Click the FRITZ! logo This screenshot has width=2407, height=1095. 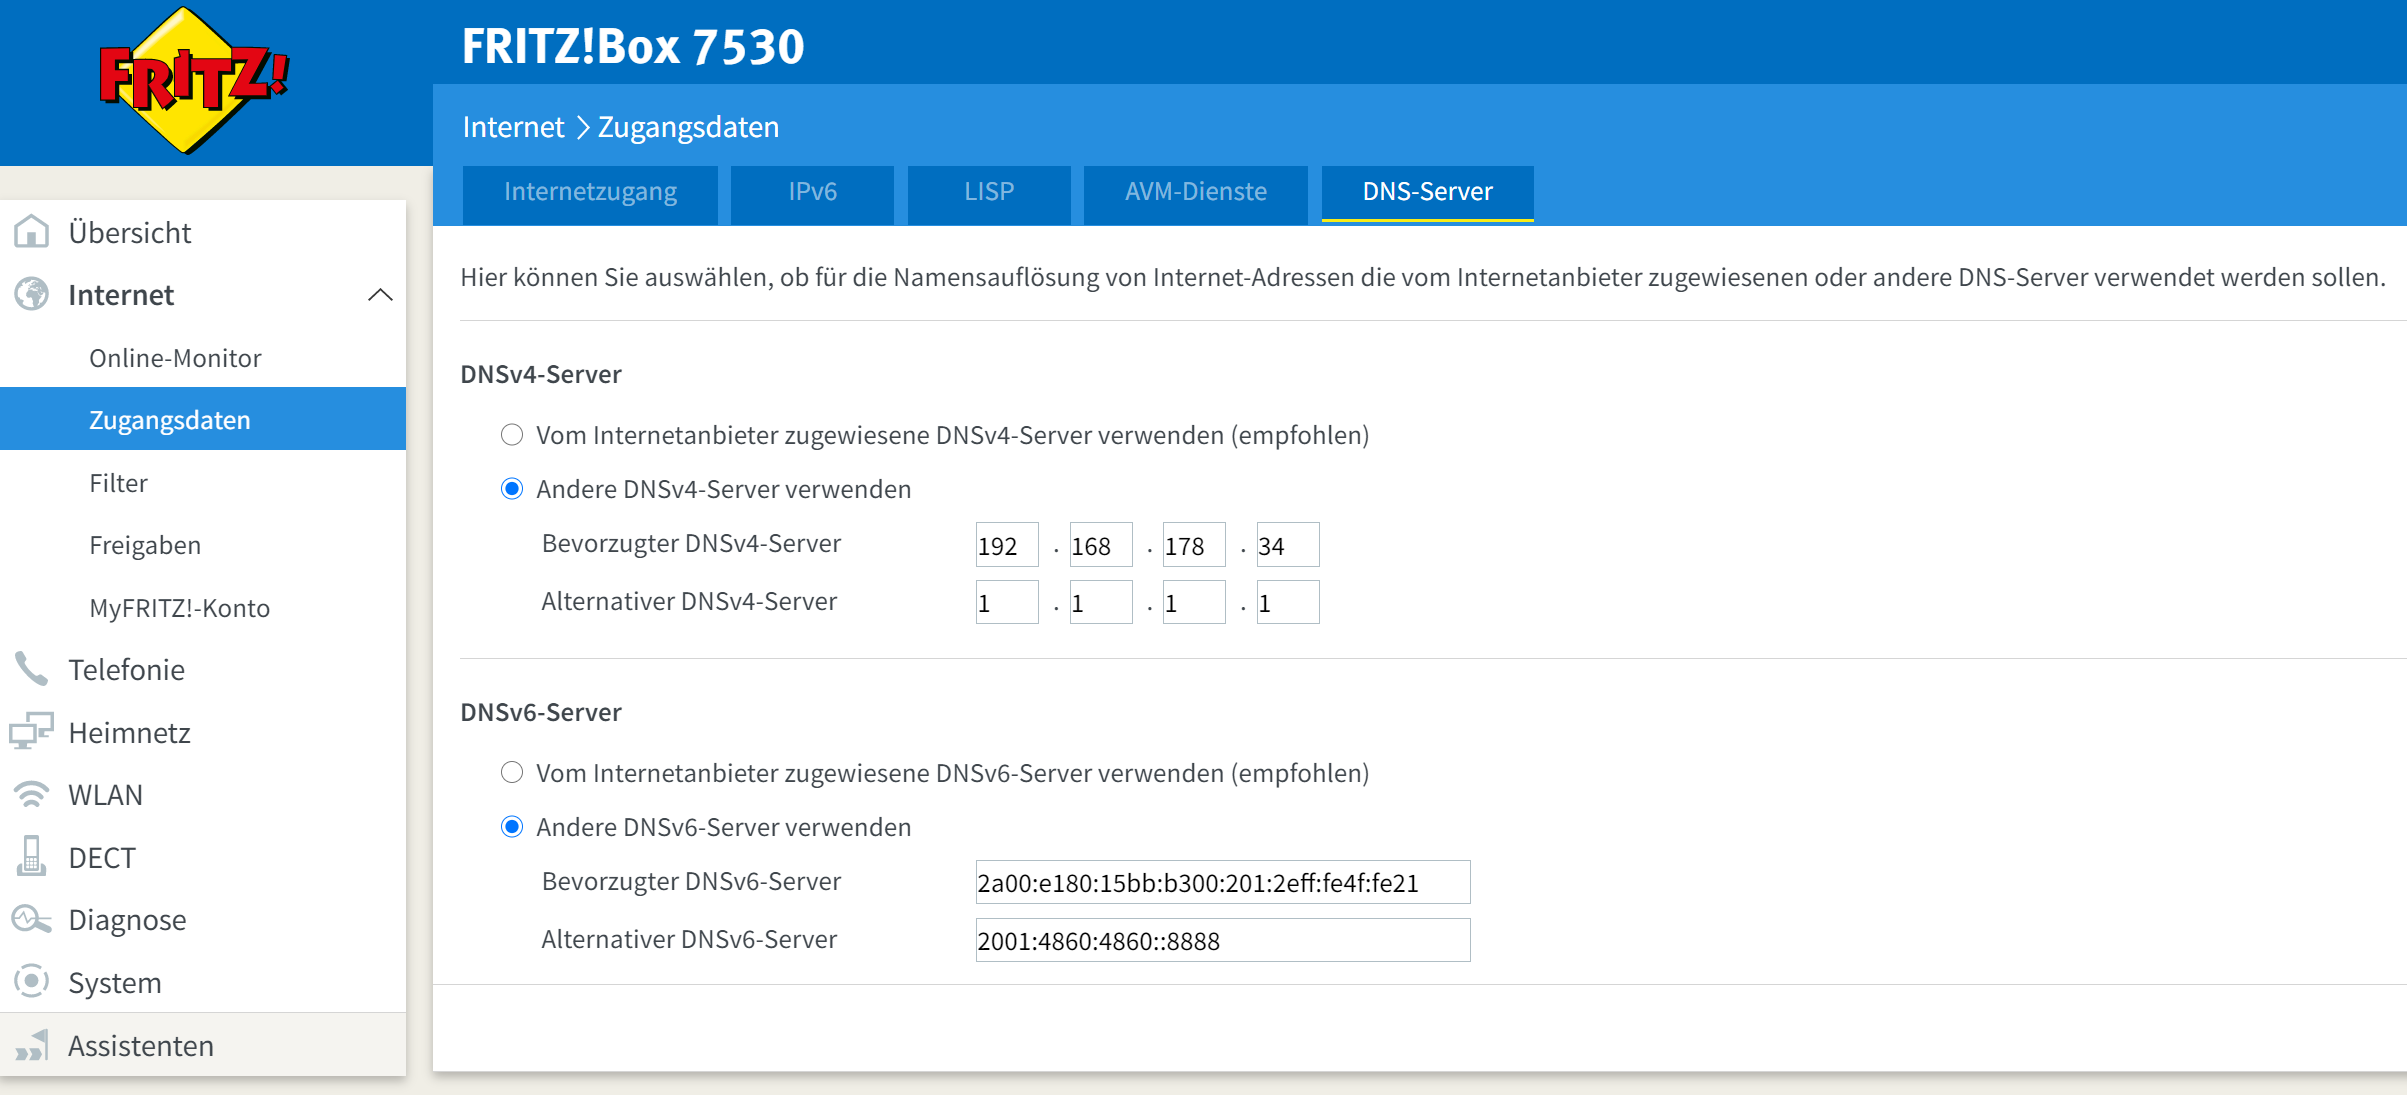point(193,80)
